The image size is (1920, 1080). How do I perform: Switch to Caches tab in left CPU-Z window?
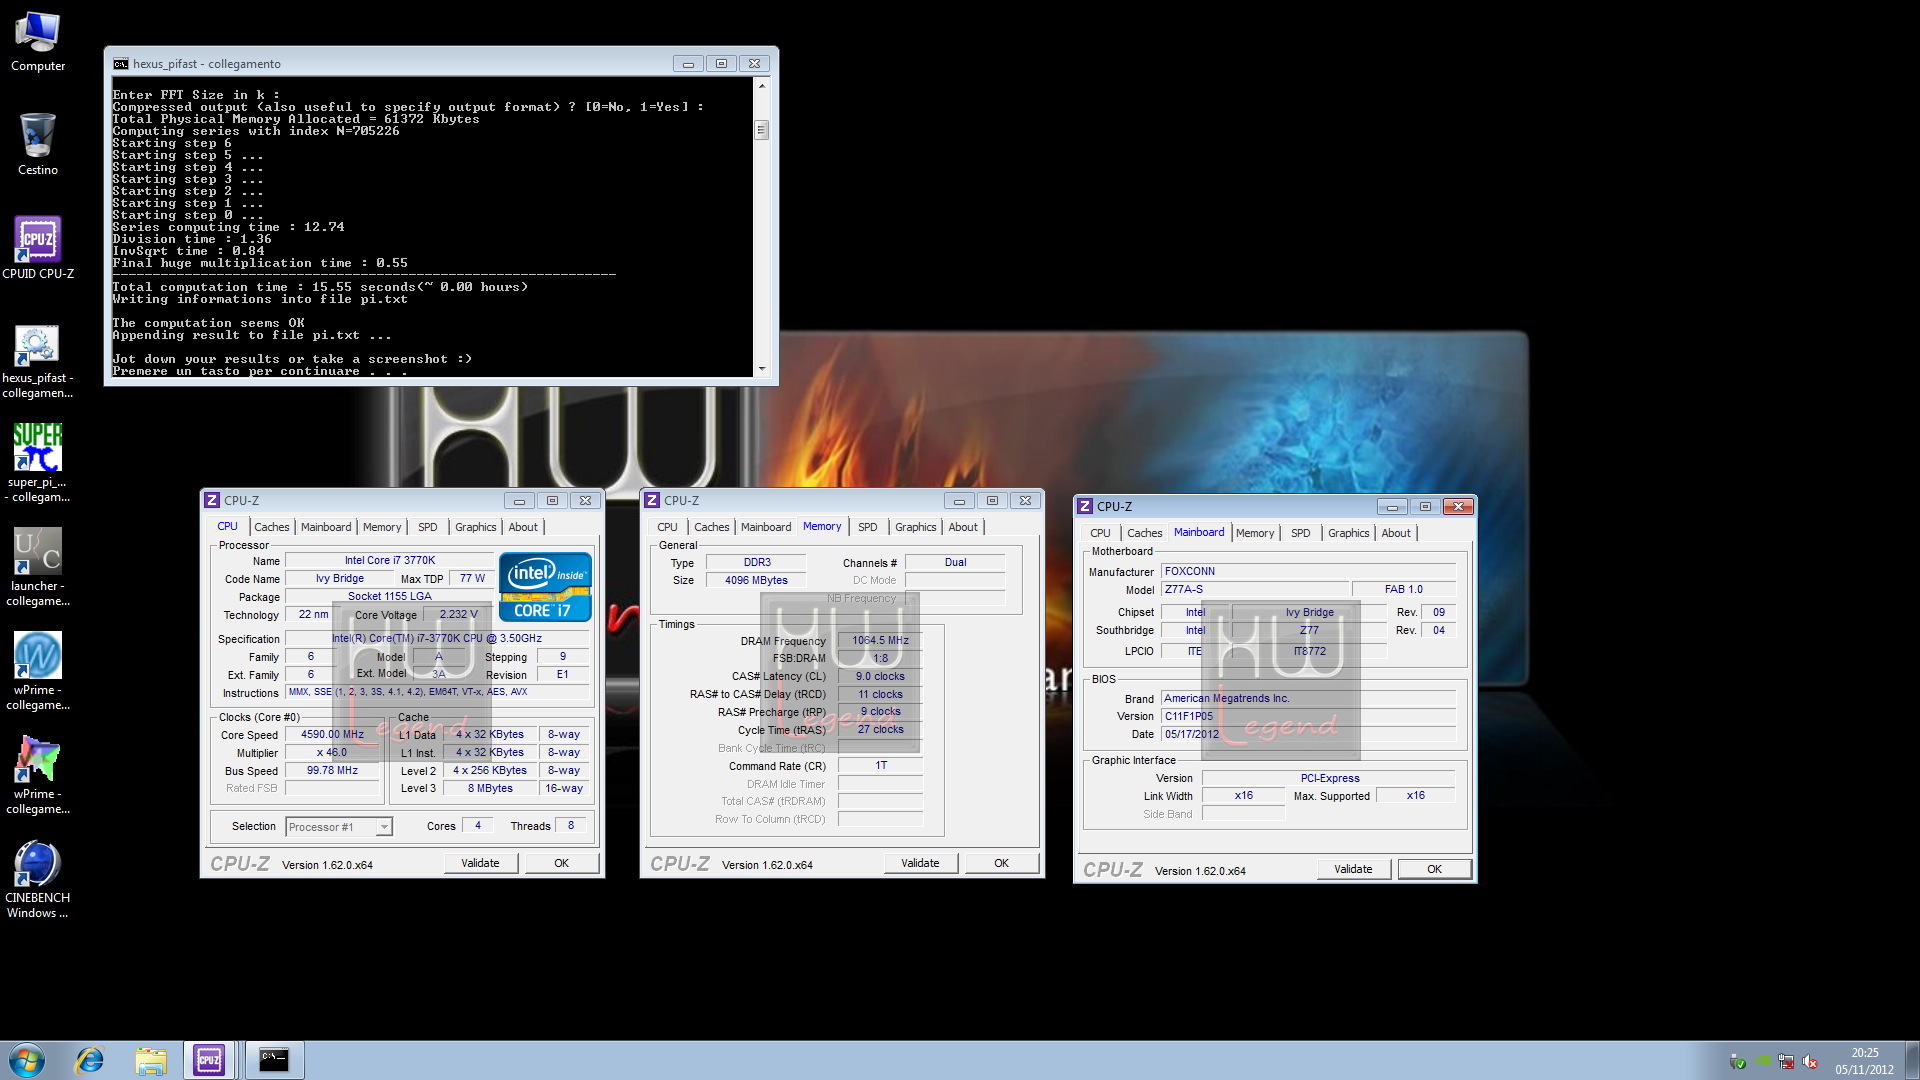coord(271,527)
